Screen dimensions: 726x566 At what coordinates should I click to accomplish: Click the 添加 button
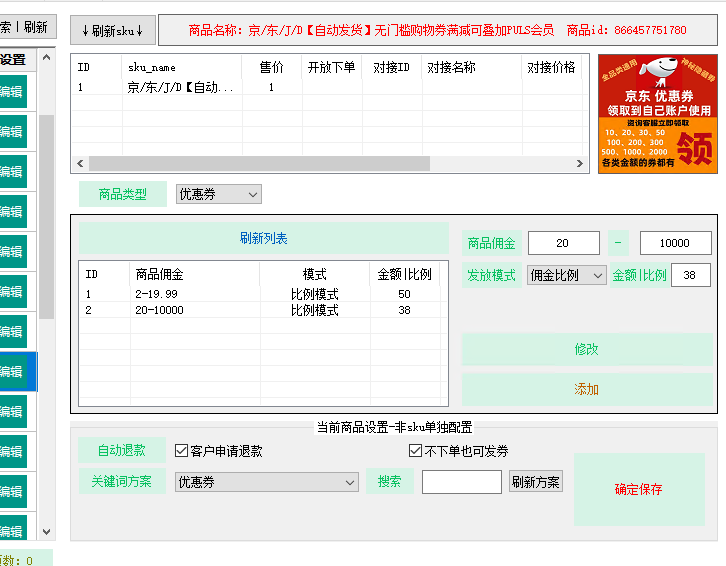[x=587, y=389]
